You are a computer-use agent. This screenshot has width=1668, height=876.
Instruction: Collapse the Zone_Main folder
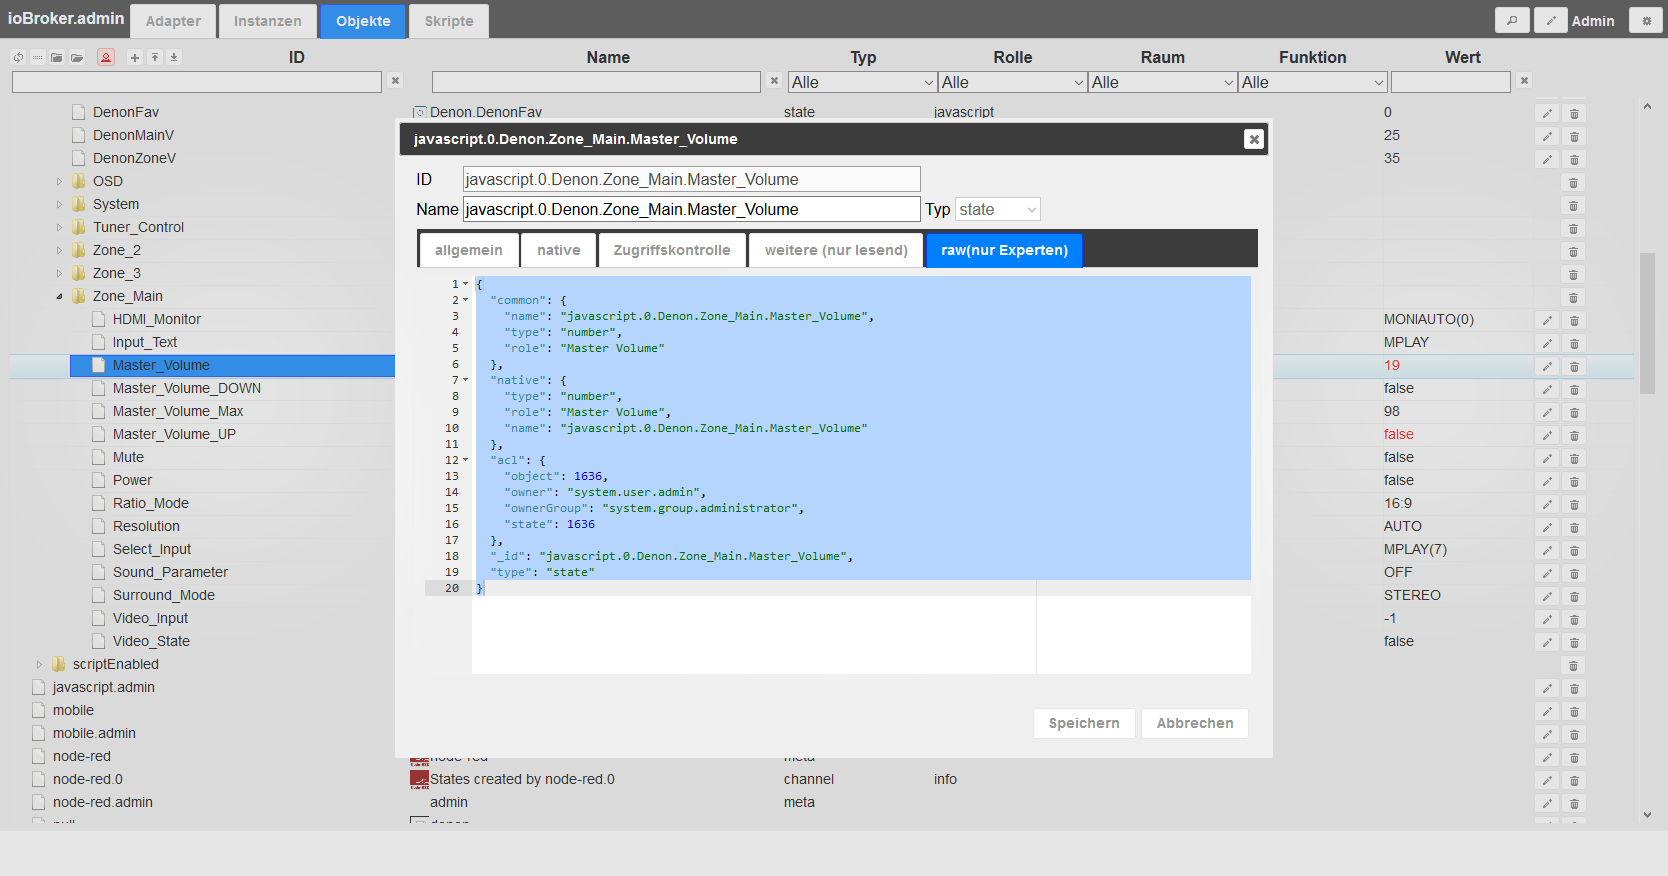pyautogui.click(x=59, y=296)
